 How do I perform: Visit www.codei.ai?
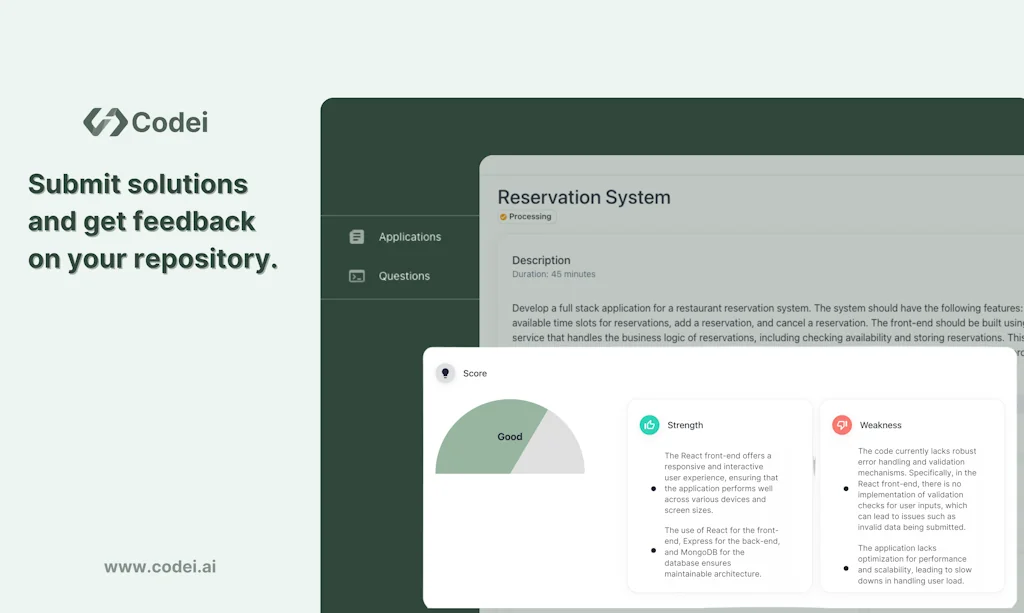click(159, 566)
